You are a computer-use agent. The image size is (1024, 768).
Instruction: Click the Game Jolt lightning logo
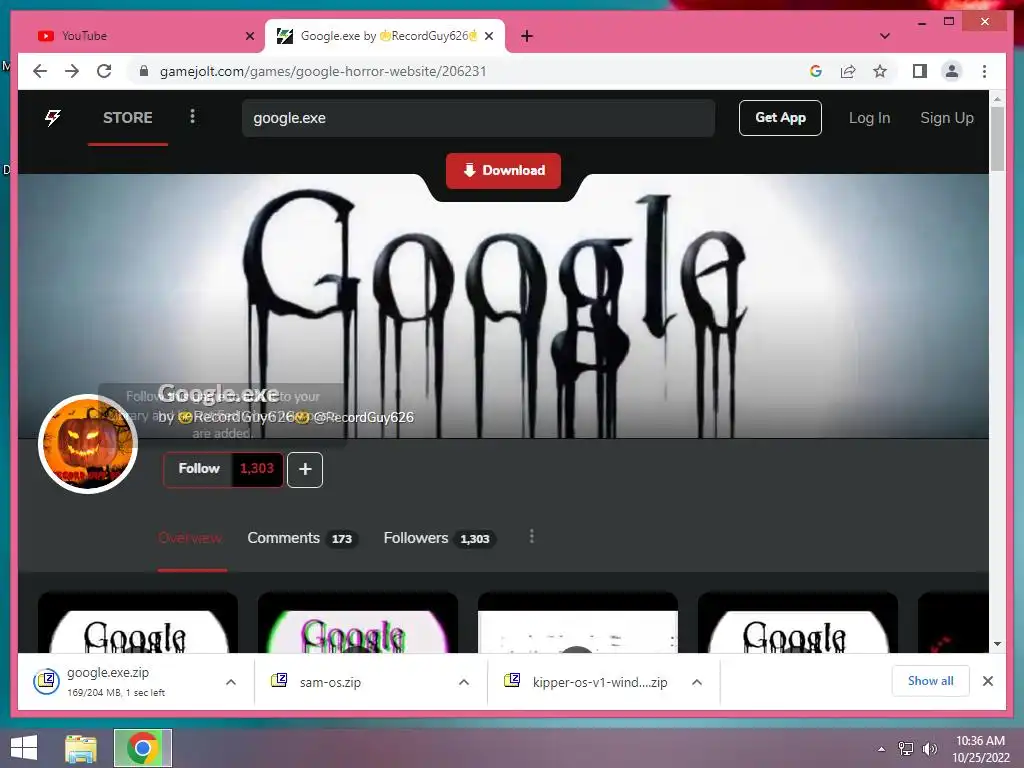click(x=52, y=118)
